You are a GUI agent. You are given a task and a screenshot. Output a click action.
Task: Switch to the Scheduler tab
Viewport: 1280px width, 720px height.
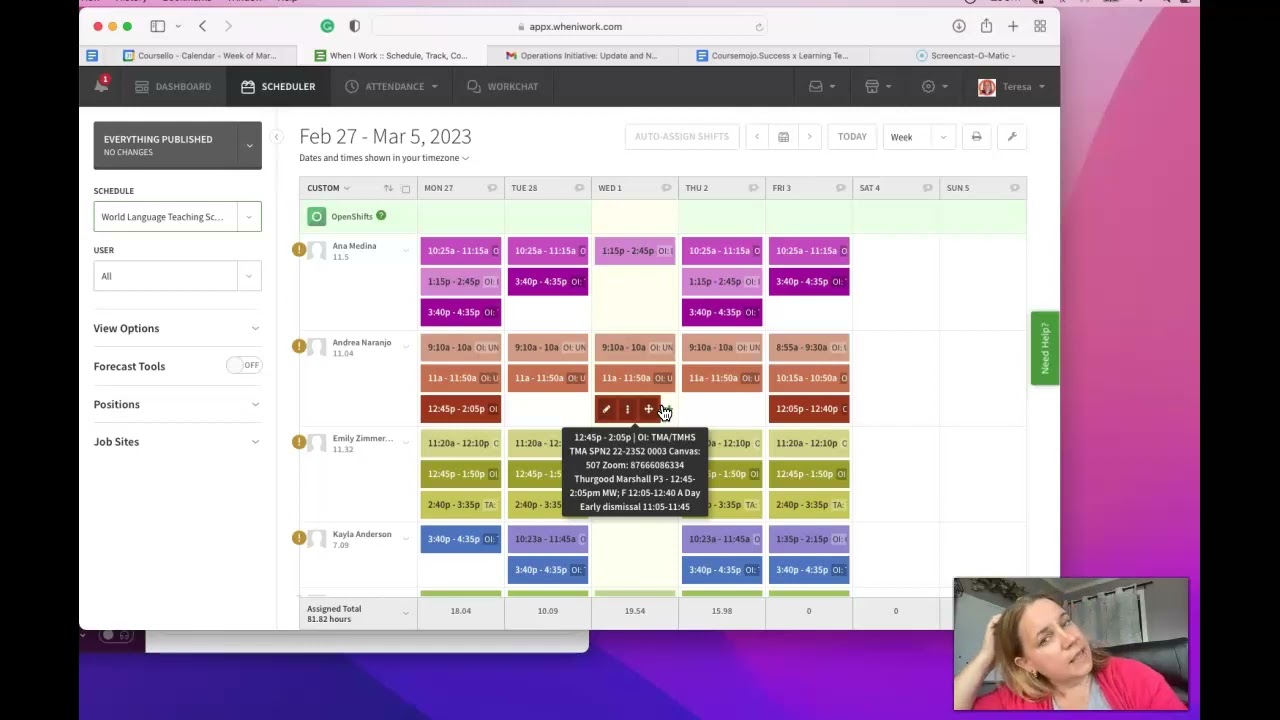point(278,86)
